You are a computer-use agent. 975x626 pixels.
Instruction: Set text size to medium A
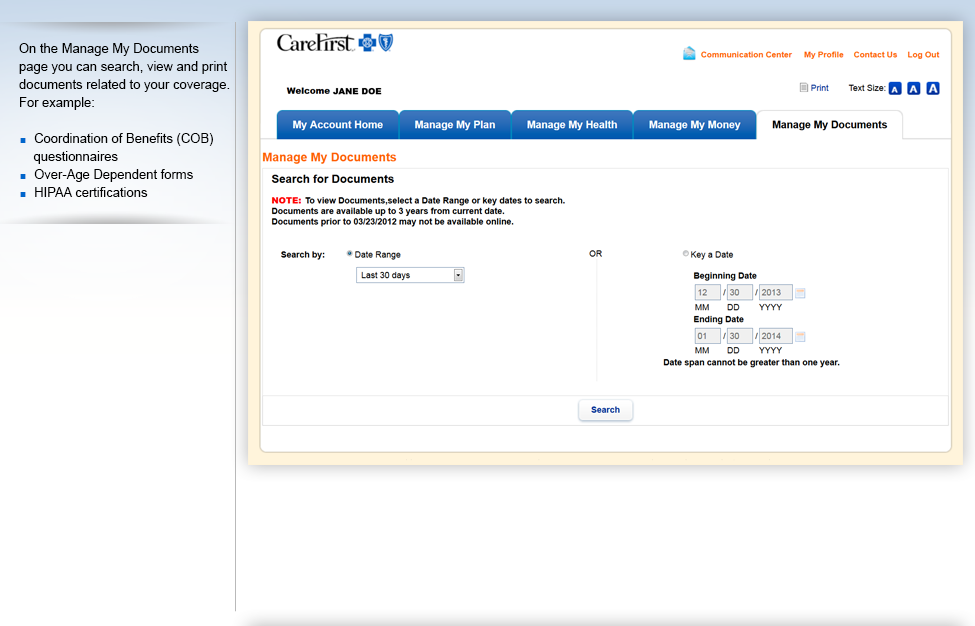coord(913,88)
